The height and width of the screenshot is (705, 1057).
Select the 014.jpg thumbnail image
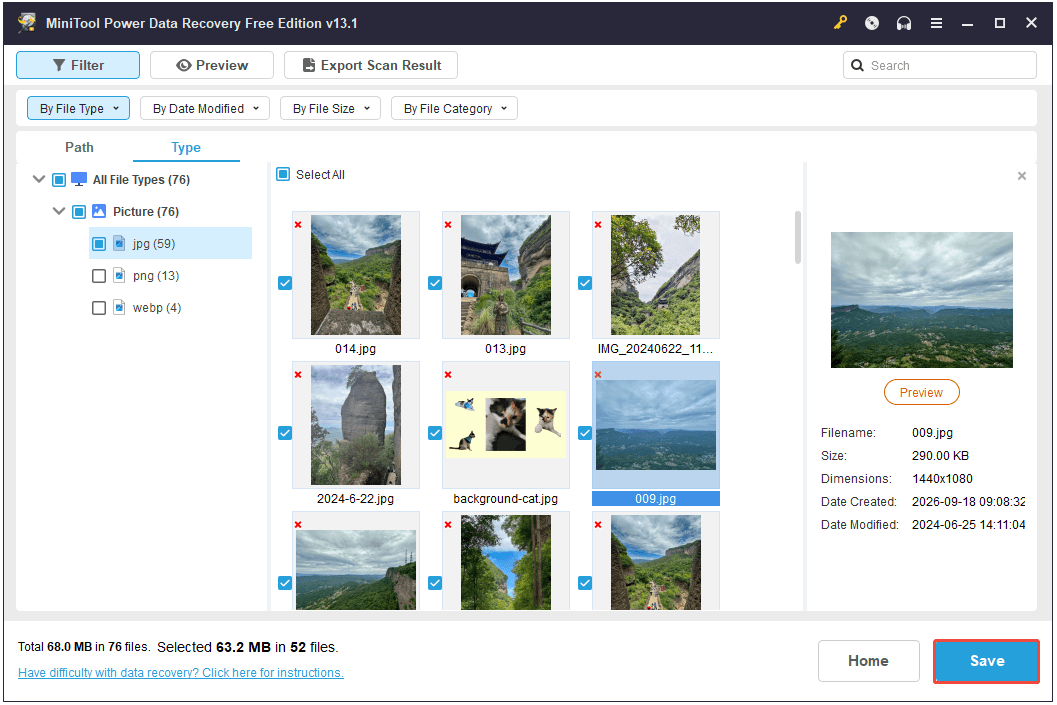pyautogui.click(x=356, y=275)
